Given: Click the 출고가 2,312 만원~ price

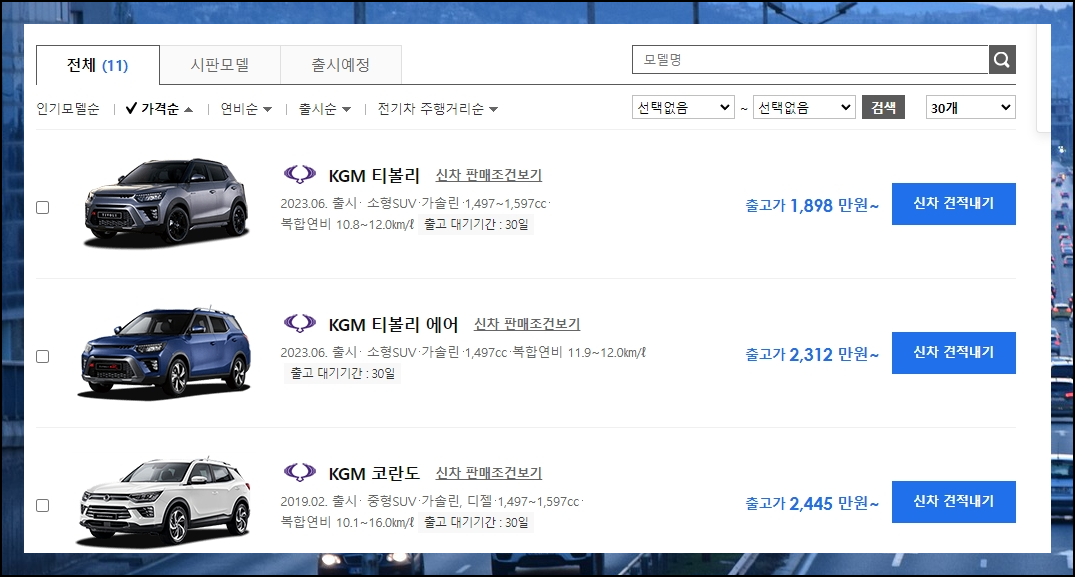Looking at the screenshot, I should (x=812, y=354).
